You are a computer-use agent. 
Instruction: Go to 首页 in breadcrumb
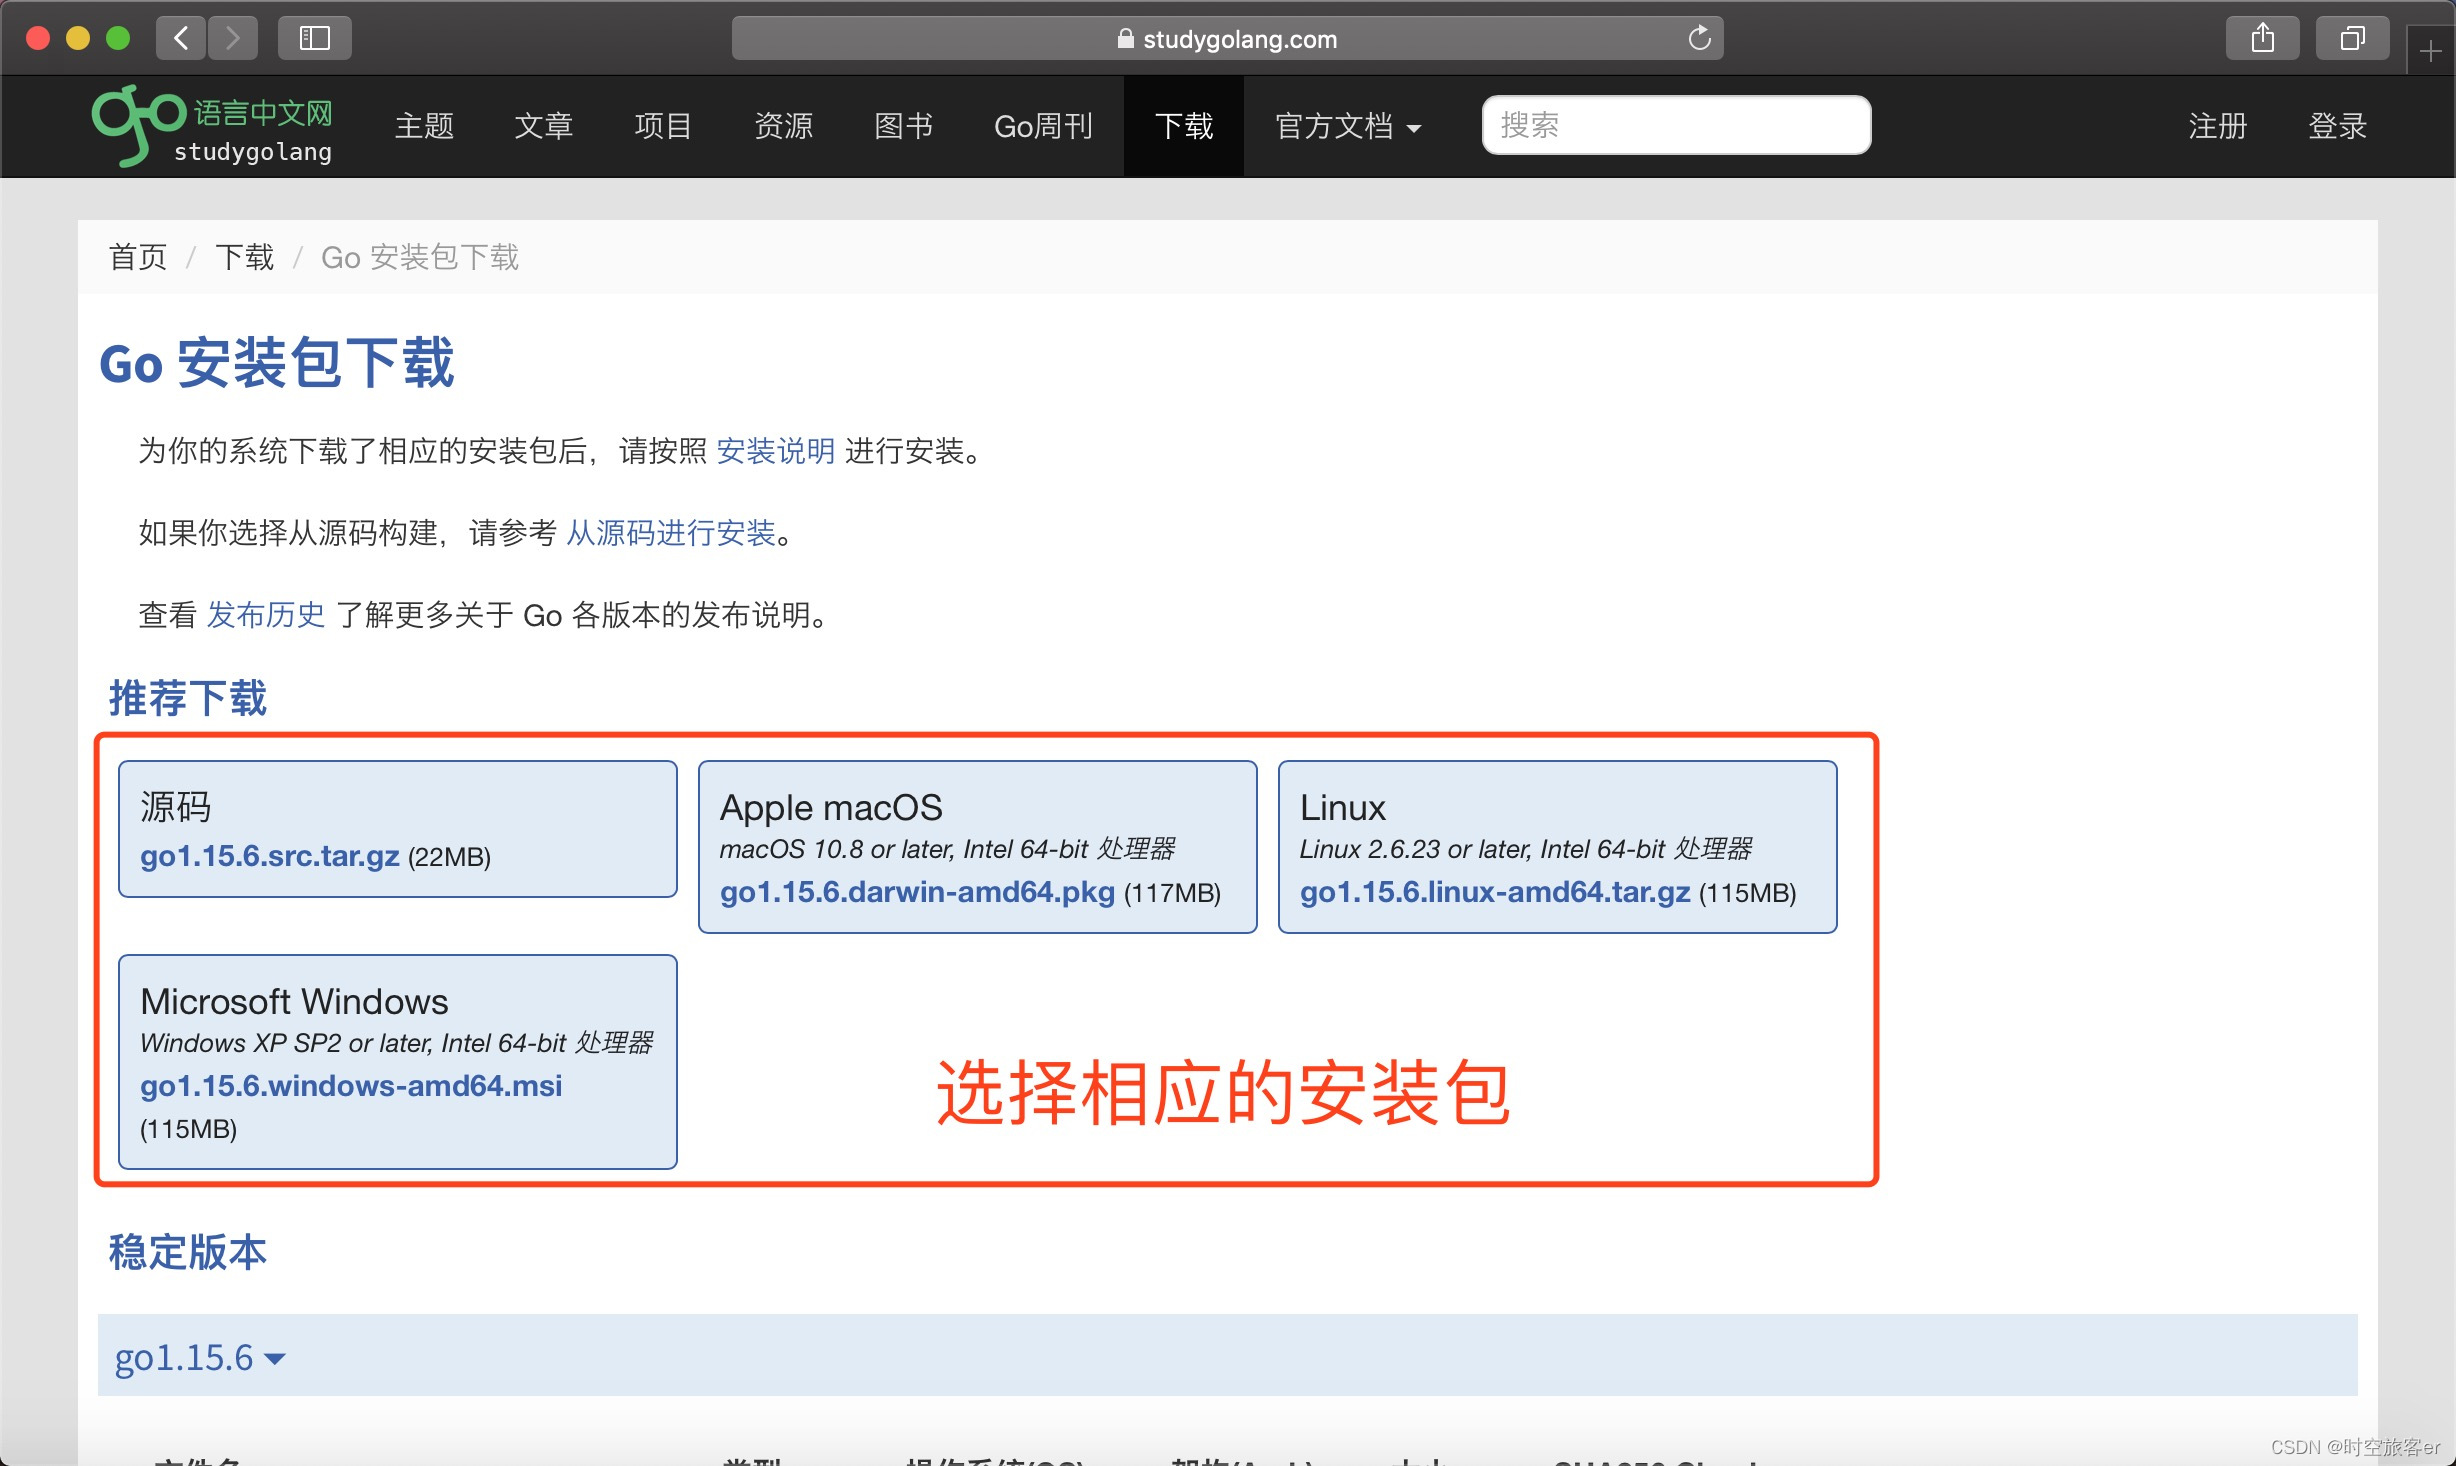[x=138, y=257]
